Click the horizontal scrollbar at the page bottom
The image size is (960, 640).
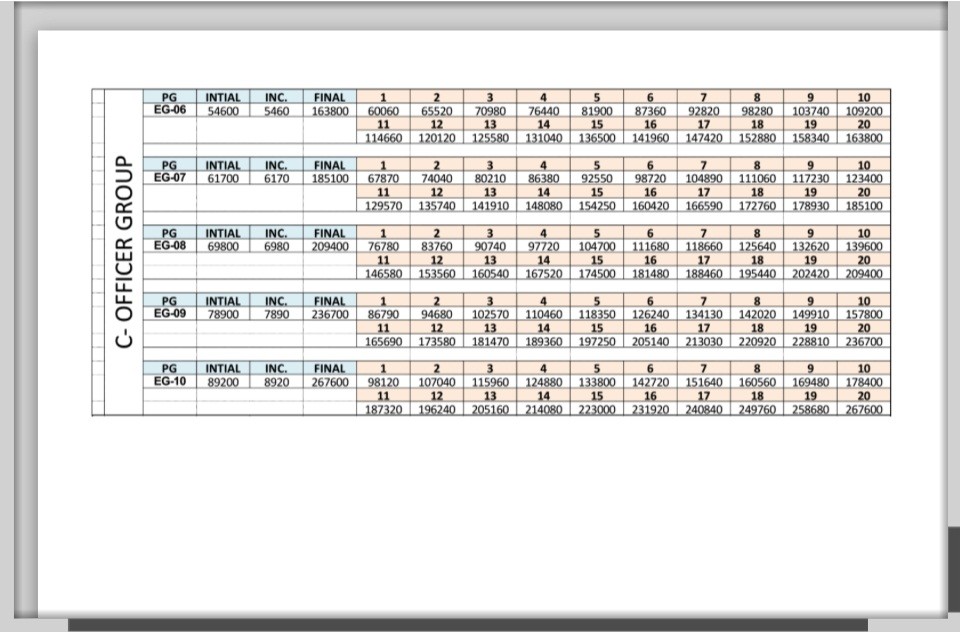[x=467, y=626]
